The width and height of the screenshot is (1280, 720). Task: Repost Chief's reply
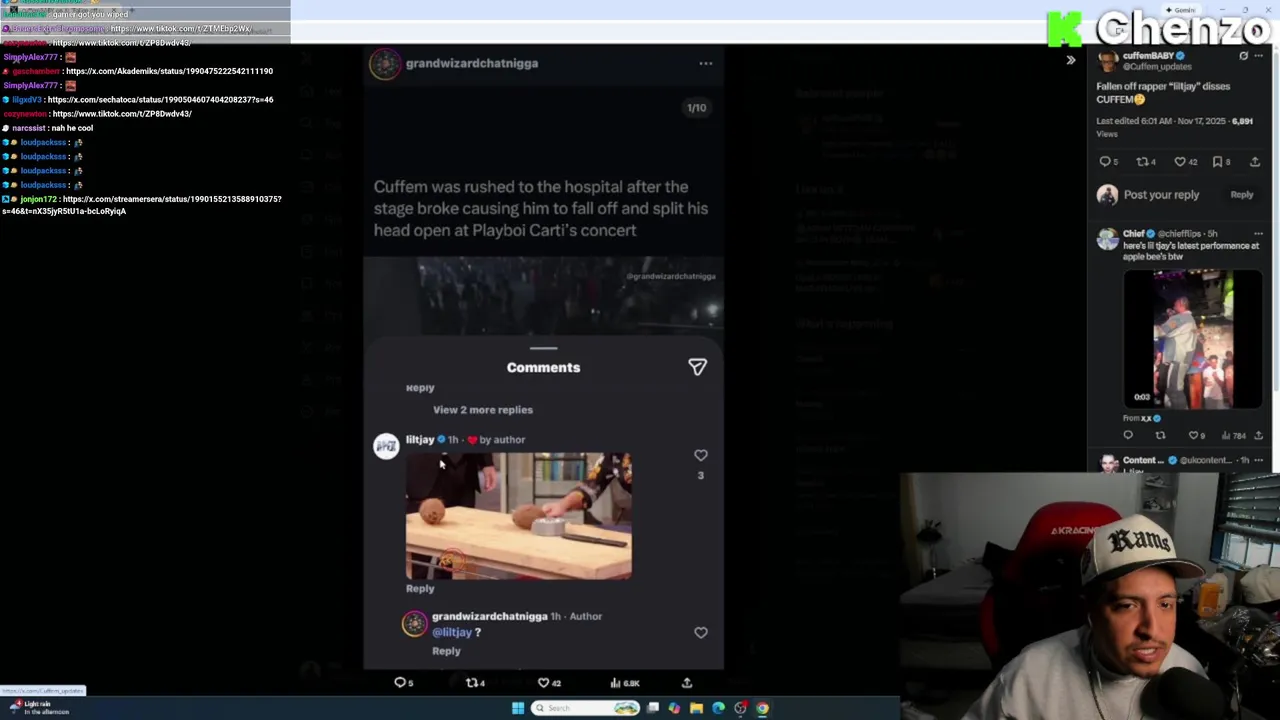1160,436
